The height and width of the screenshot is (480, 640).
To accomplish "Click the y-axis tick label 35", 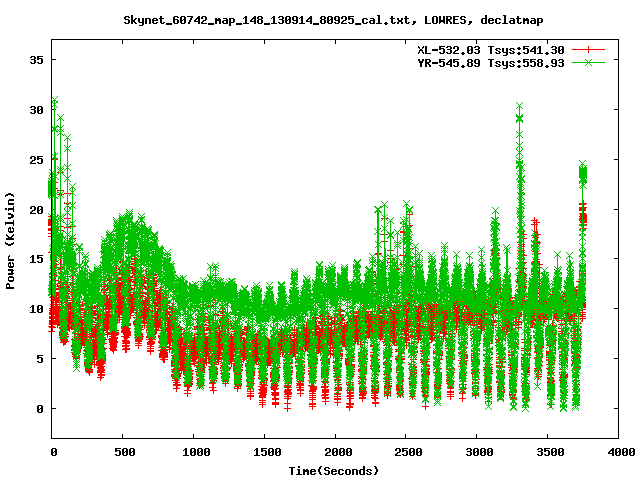I will pos(36,60).
